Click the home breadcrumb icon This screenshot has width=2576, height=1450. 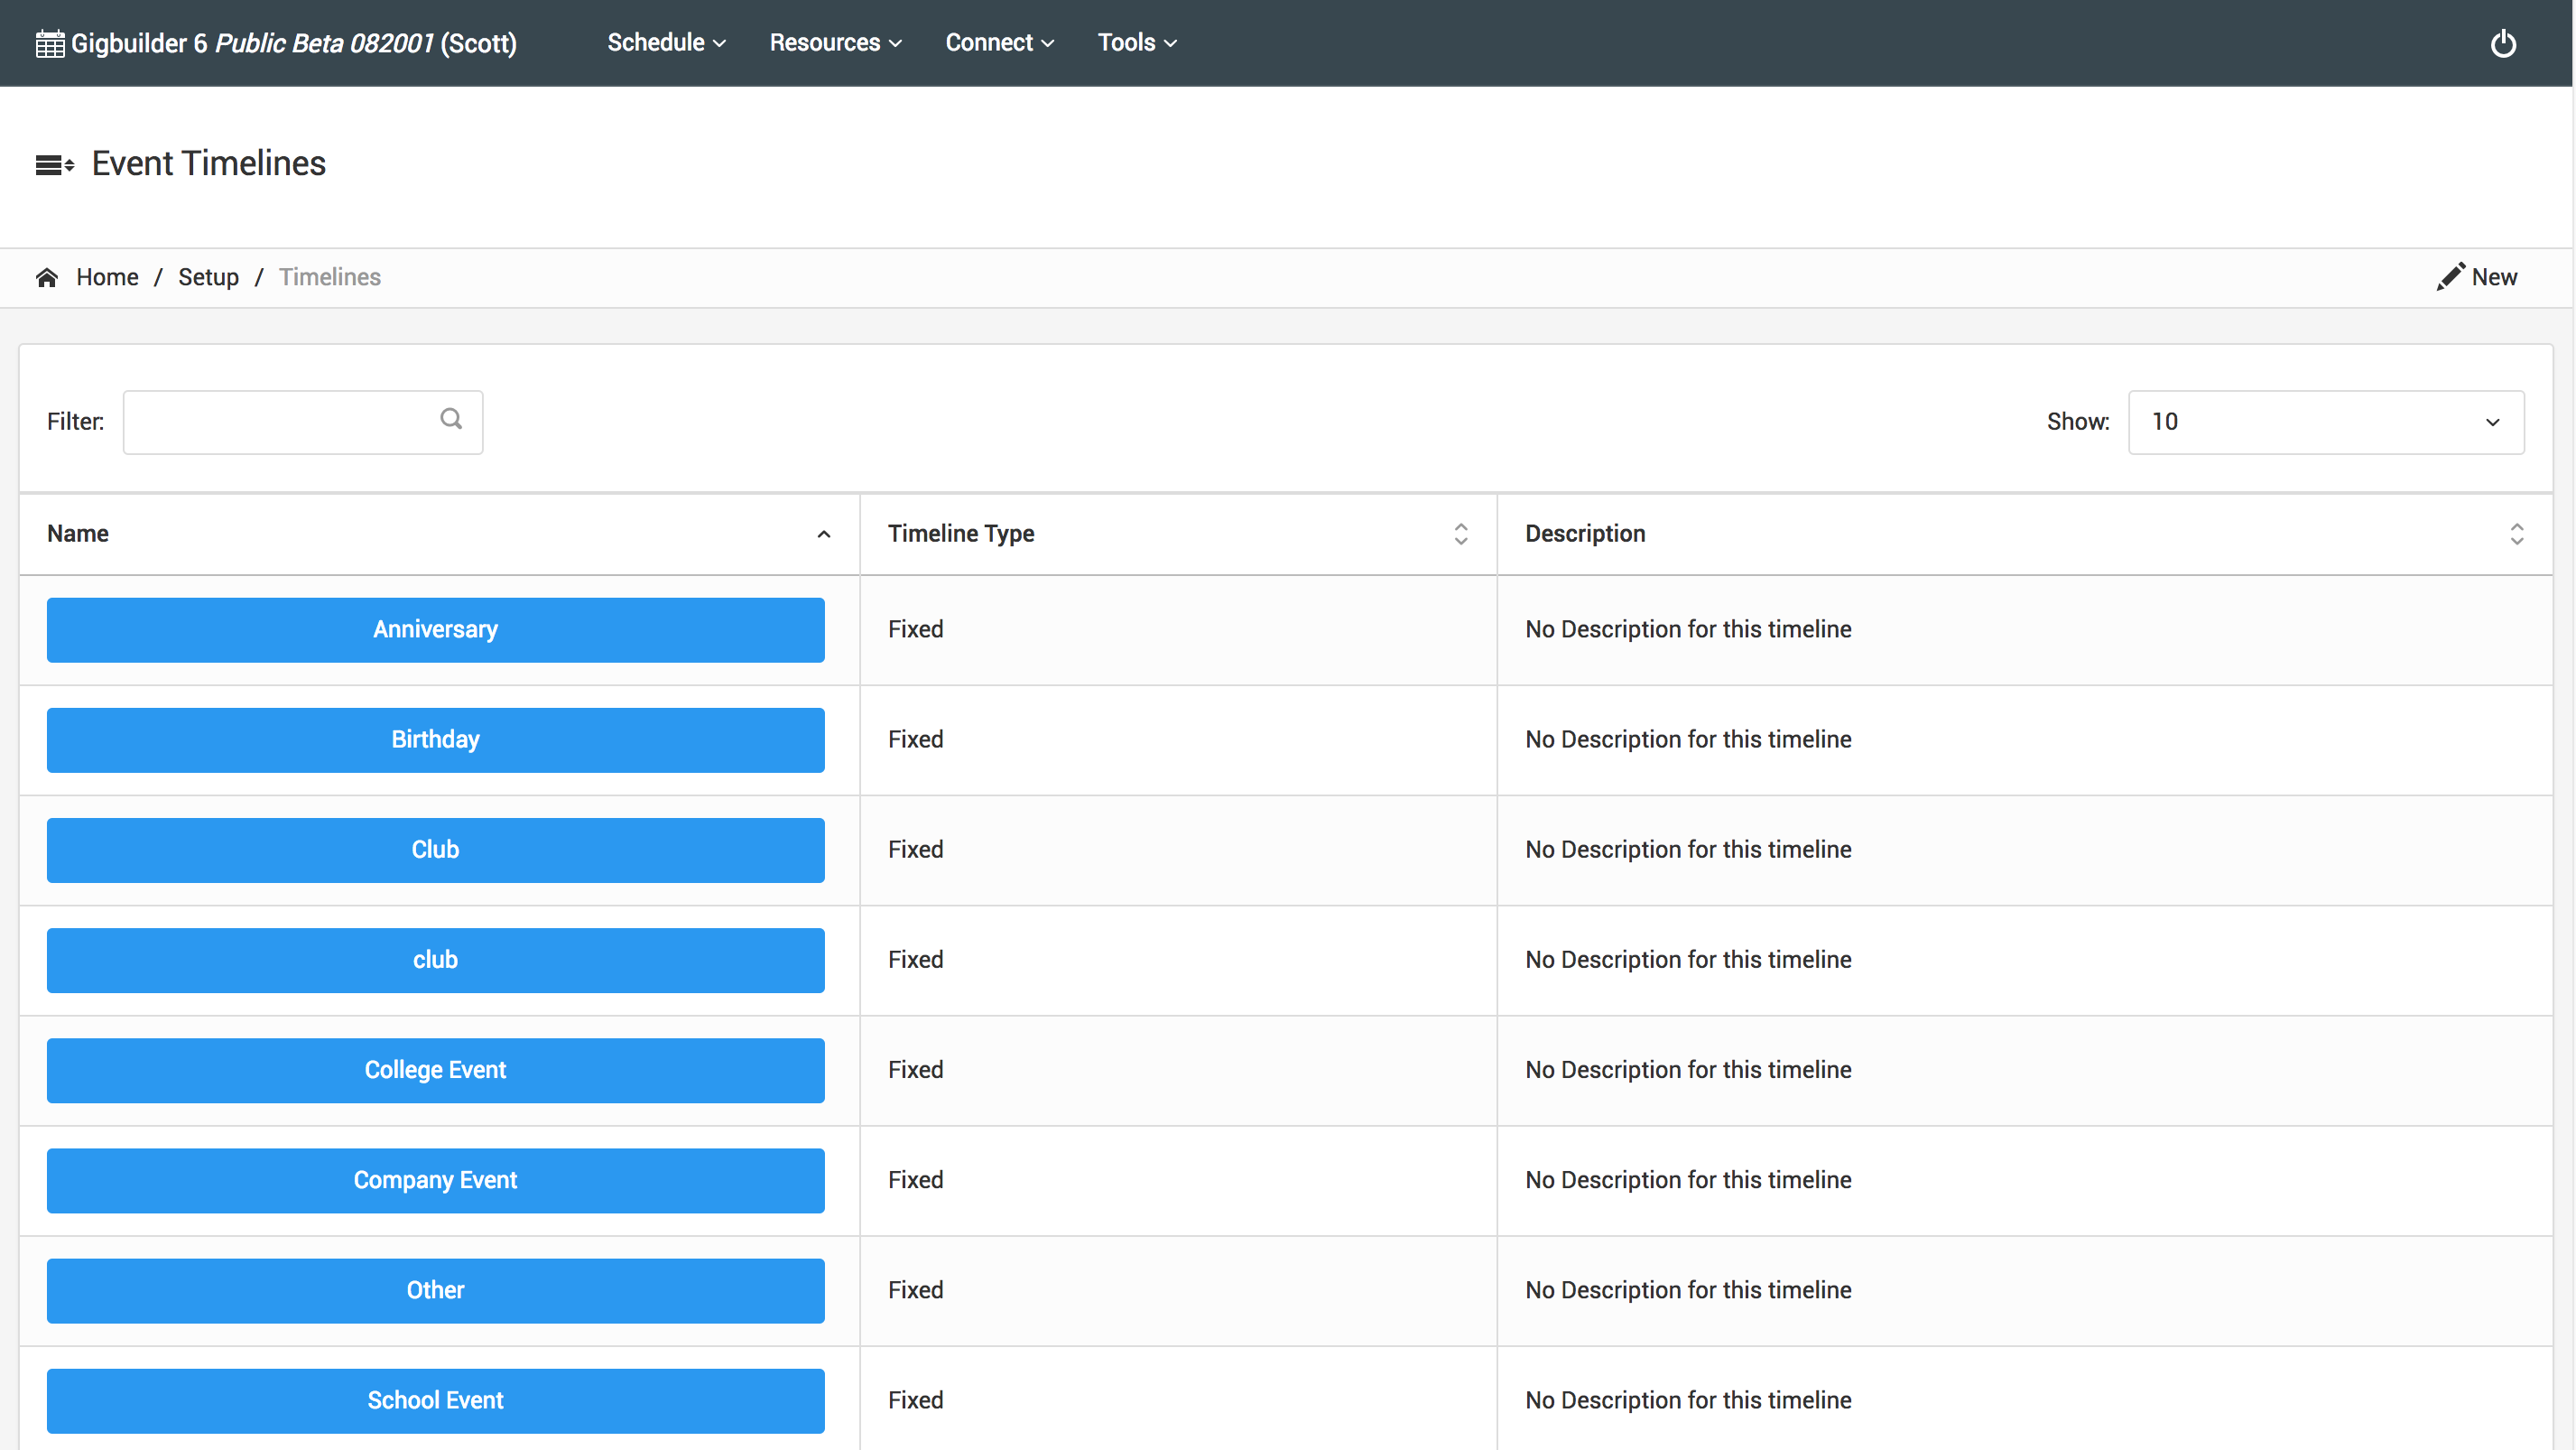tap(47, 277)
